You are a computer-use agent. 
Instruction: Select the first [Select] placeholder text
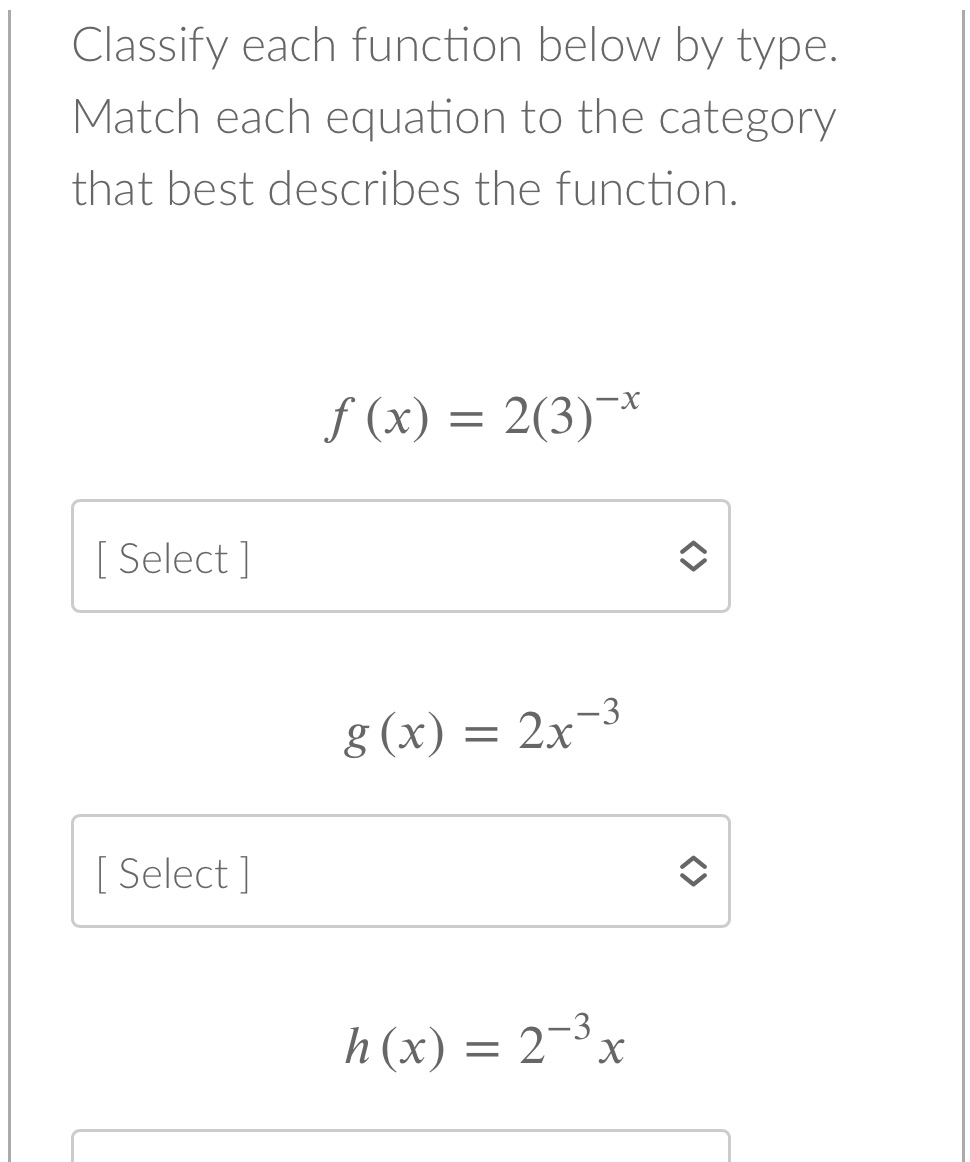(x=172, y=557)
